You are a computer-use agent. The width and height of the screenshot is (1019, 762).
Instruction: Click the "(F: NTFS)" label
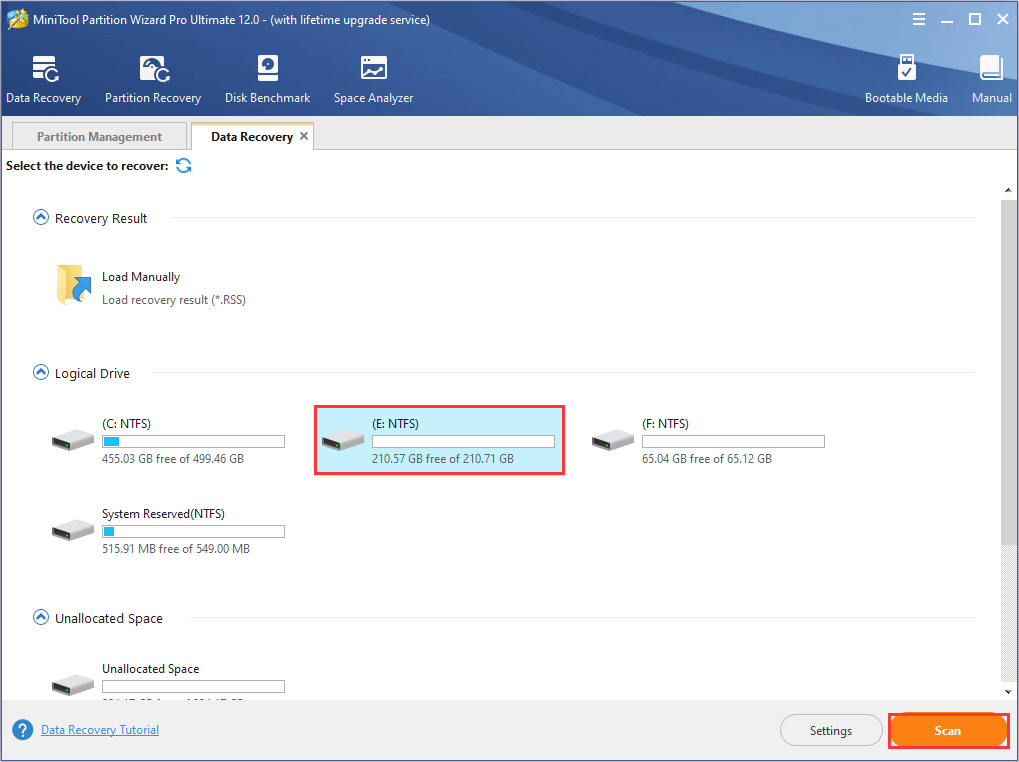pyautogui.click(x=665, y=424)
